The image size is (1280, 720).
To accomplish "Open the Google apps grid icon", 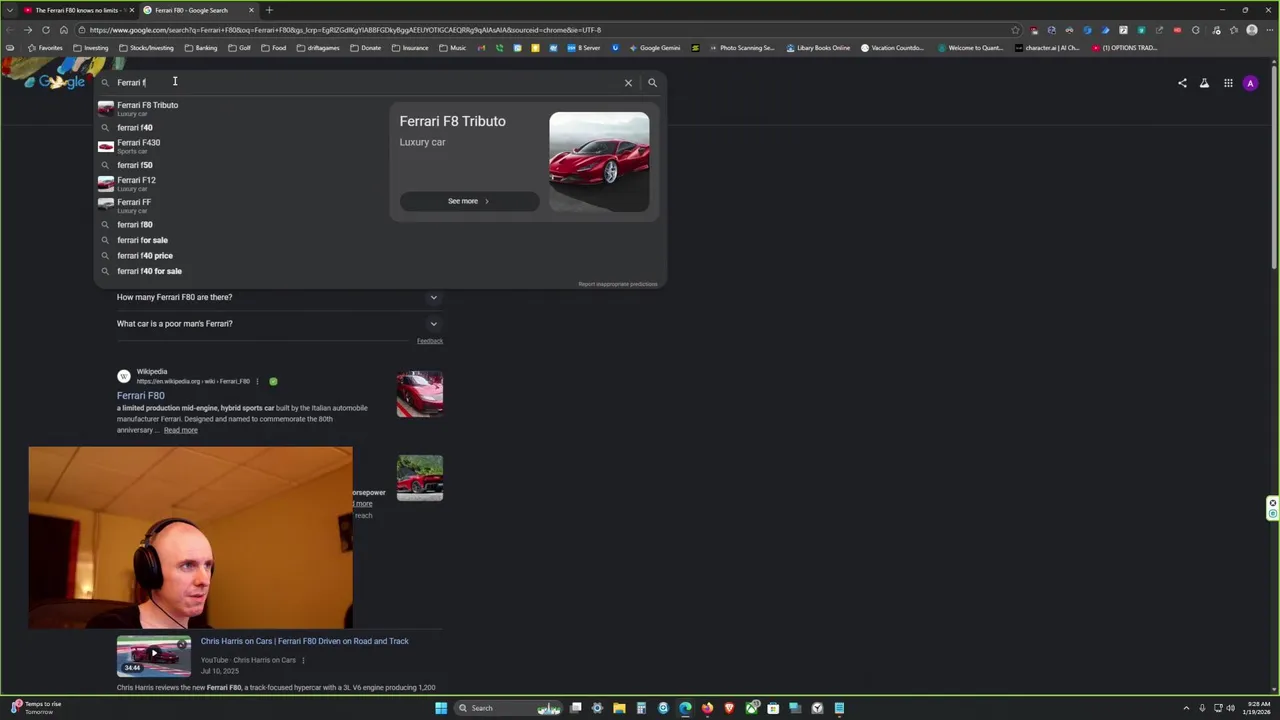I will pyautogui.click(x=1228, y=83).
